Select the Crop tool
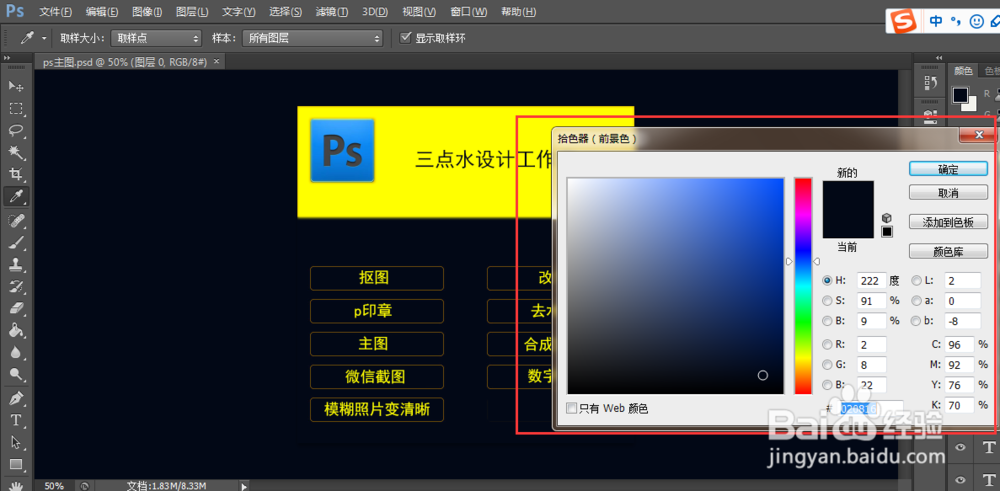Viewport: 1000px width, 491px height. [16, 174]
